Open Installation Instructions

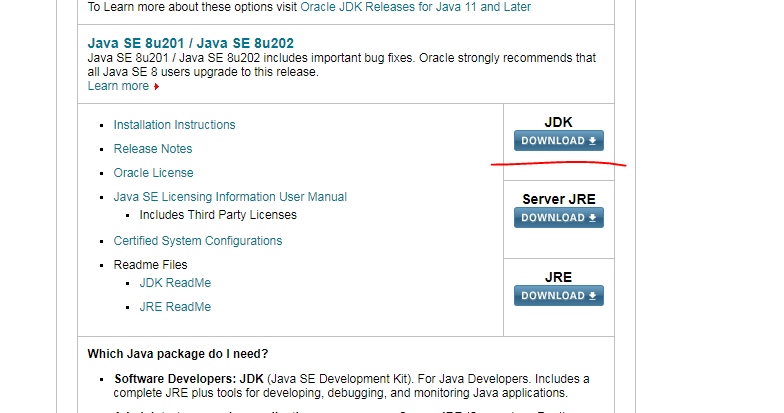point(174,124)
